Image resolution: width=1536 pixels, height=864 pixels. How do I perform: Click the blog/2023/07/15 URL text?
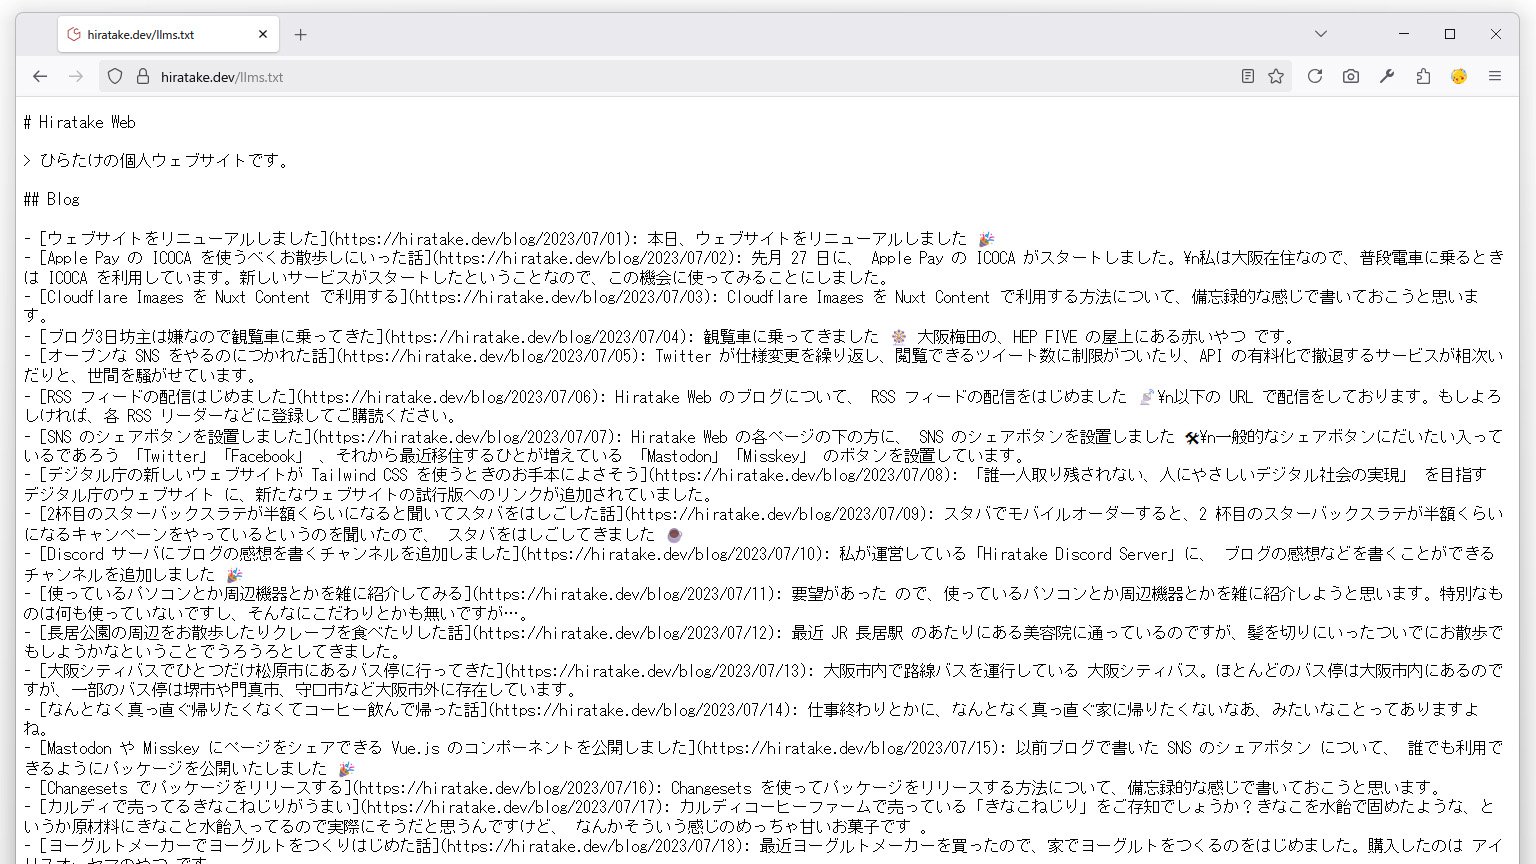point(852,748)
